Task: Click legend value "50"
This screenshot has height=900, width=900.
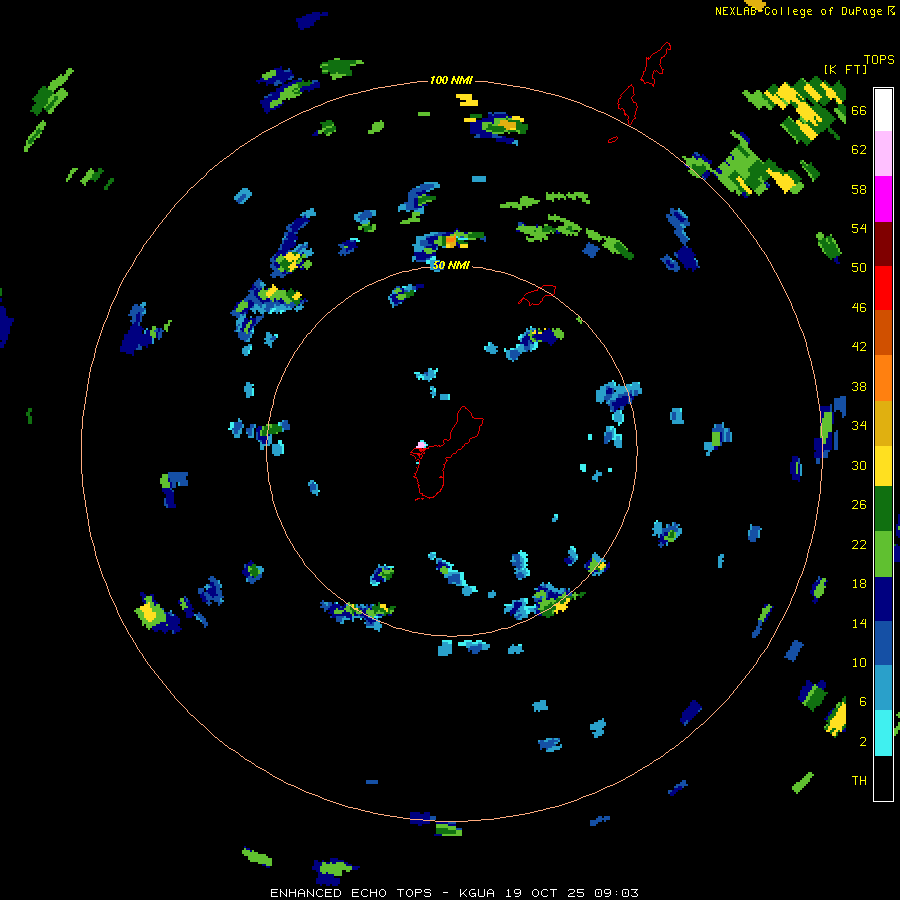Action: (x=859, y=267)
